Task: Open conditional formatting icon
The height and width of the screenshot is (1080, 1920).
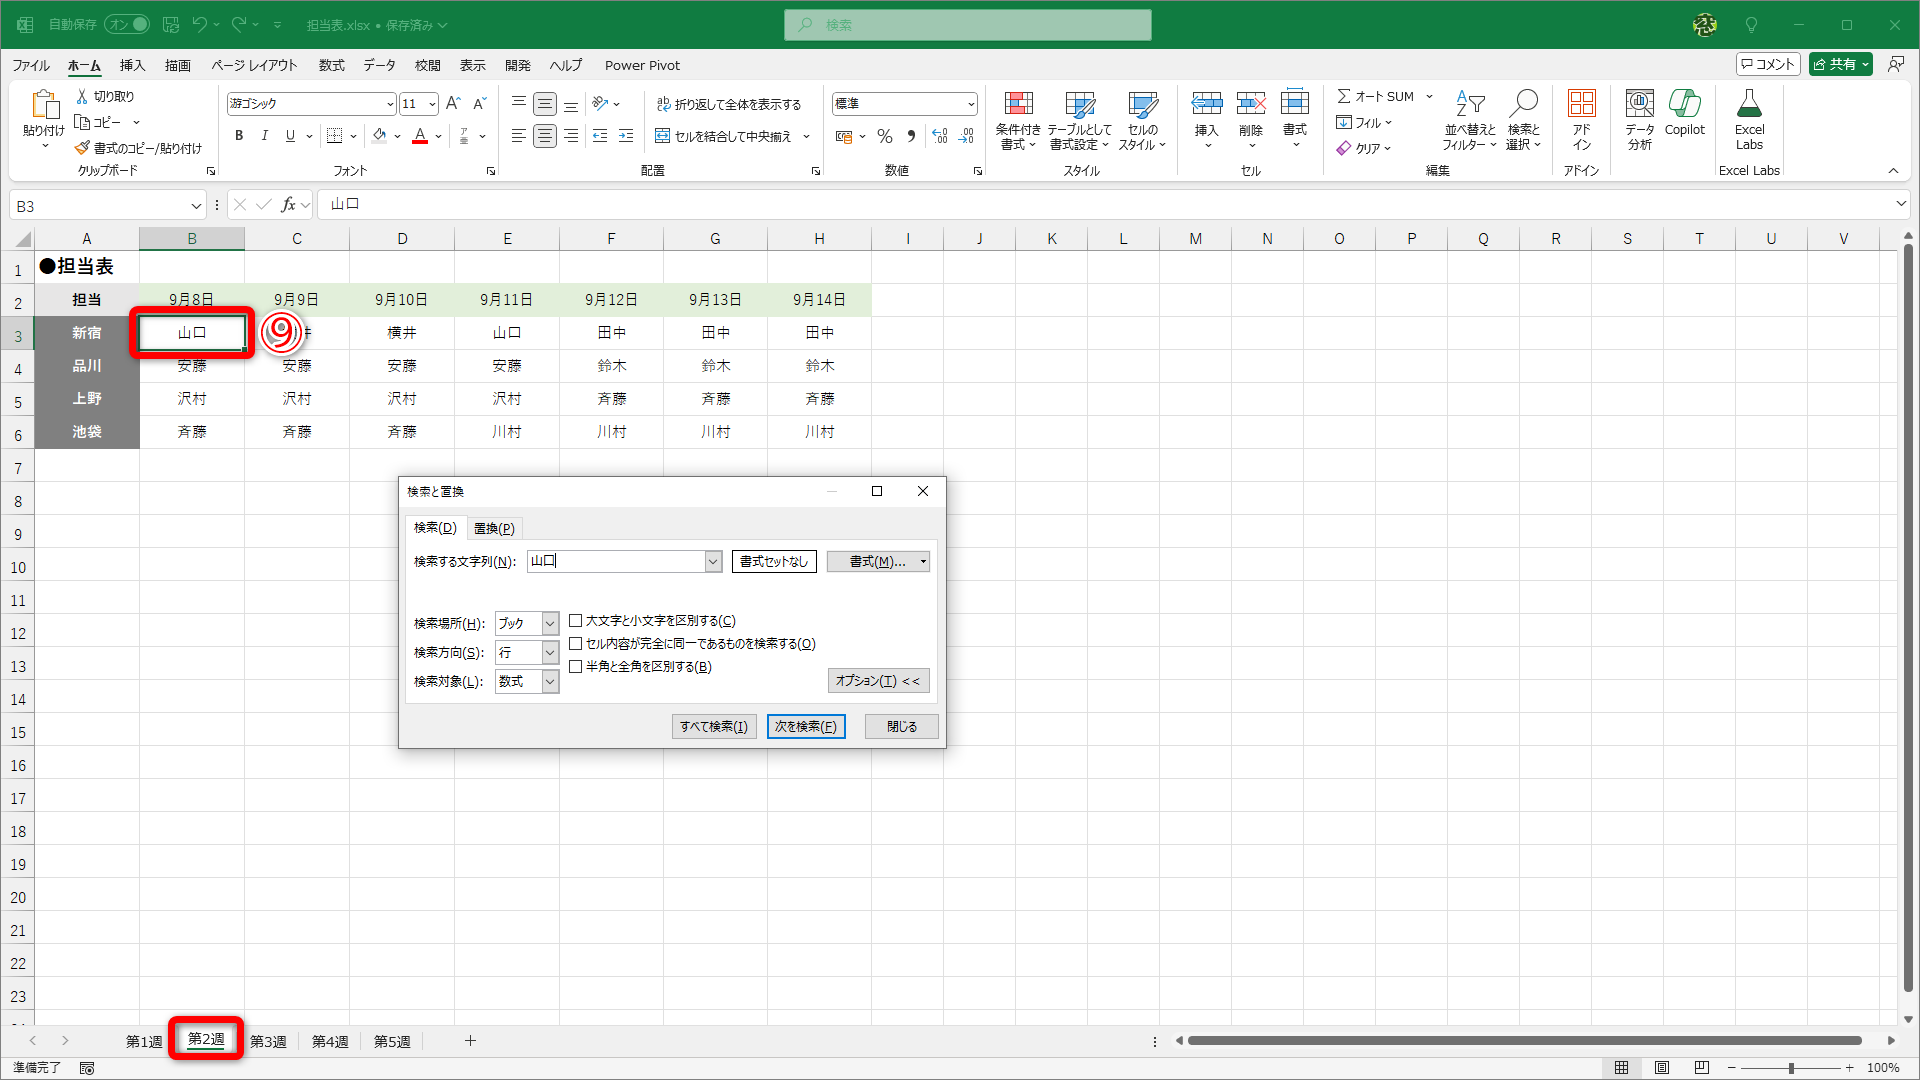Action: (1018, 104)
